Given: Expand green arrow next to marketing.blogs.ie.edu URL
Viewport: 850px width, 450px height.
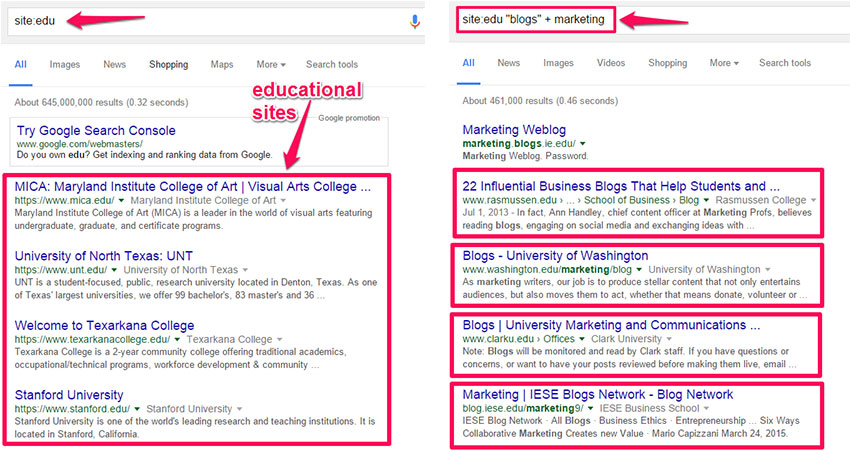Looking at the screenshot, I should [x=583, y=144].
